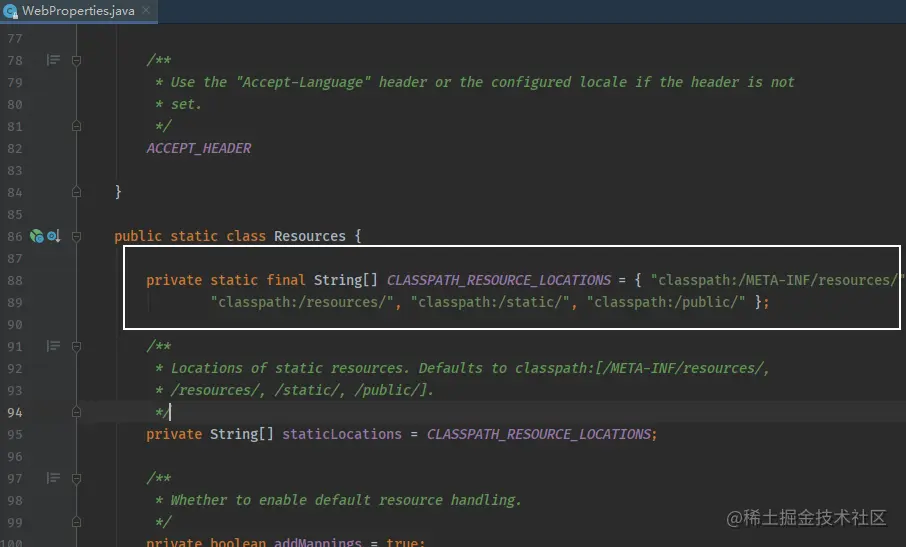The height and width of the screenshot is (547, 906).
Task: Click the Spring bean gutter icon on line 86
Action: pyautogui.click(x=37, y=236)
